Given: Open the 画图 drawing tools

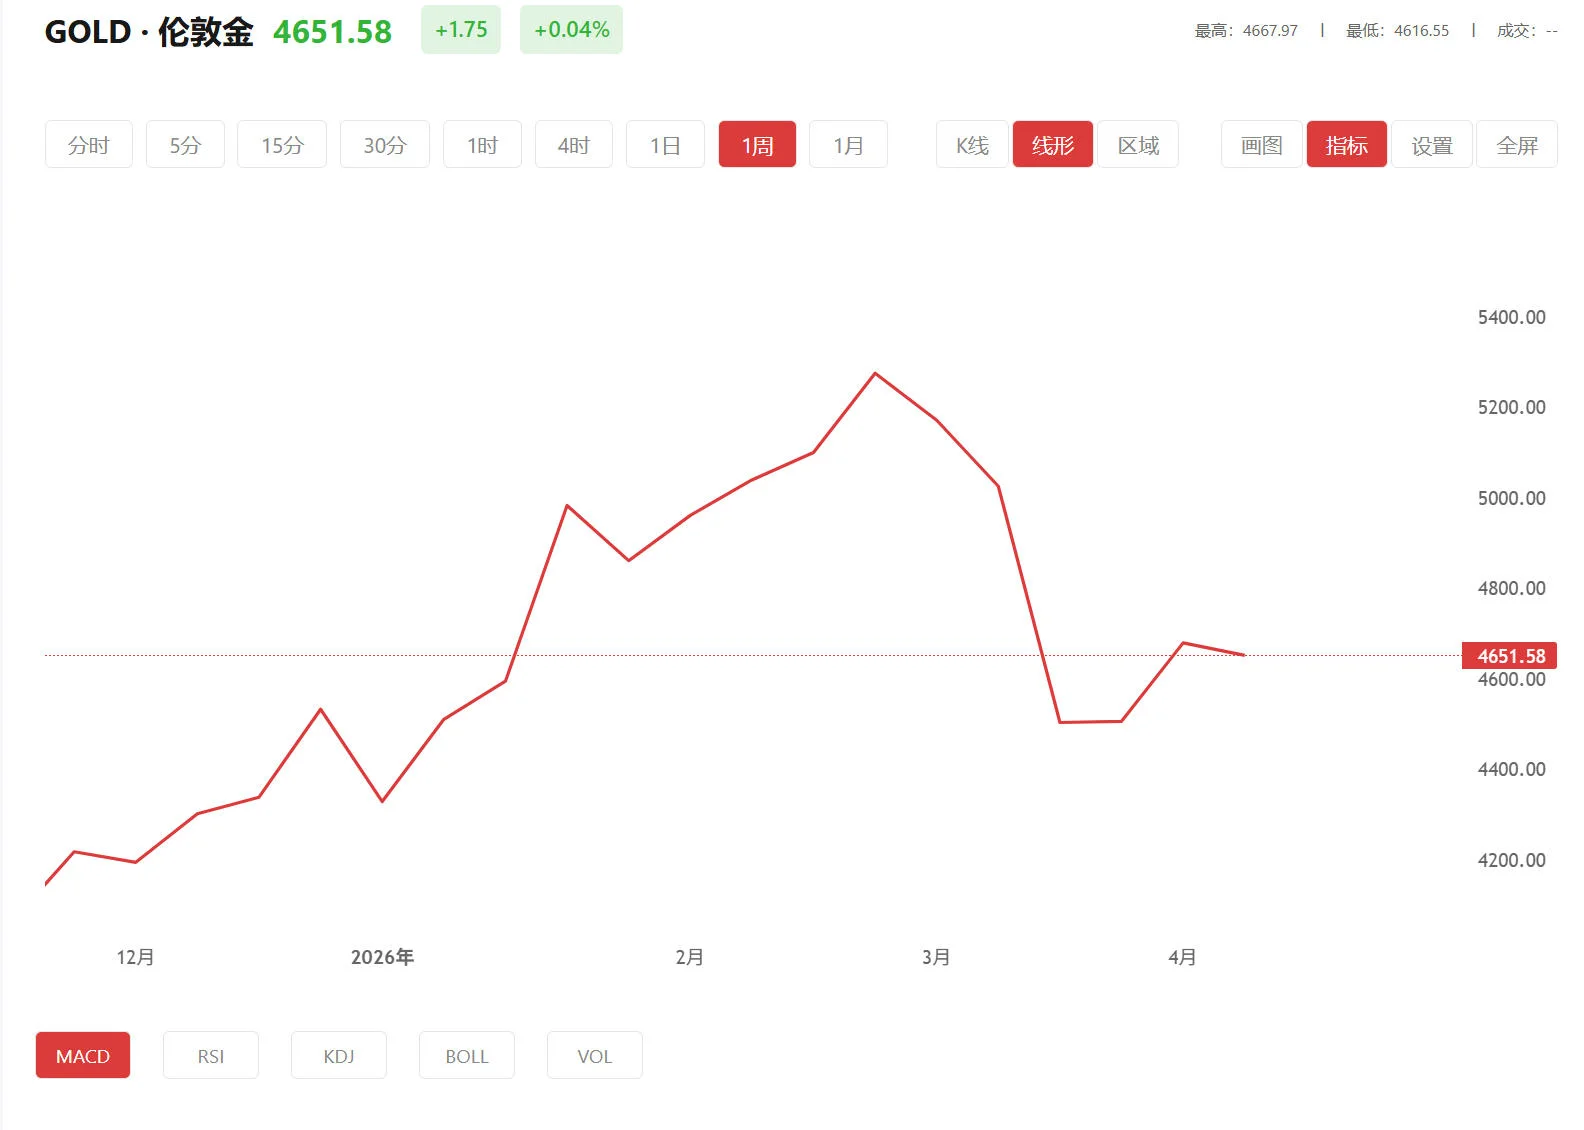Looking at the screenshot, I should pos(1261,145).
